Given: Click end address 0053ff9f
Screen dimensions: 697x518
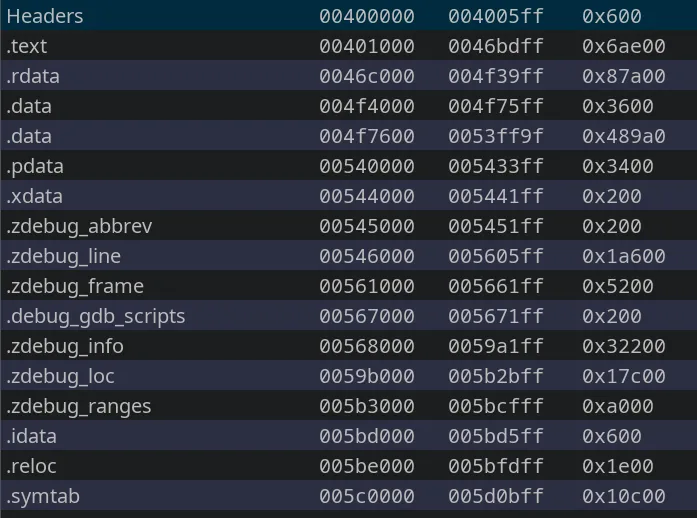Looking at the screenshot, I should point(496,137).
